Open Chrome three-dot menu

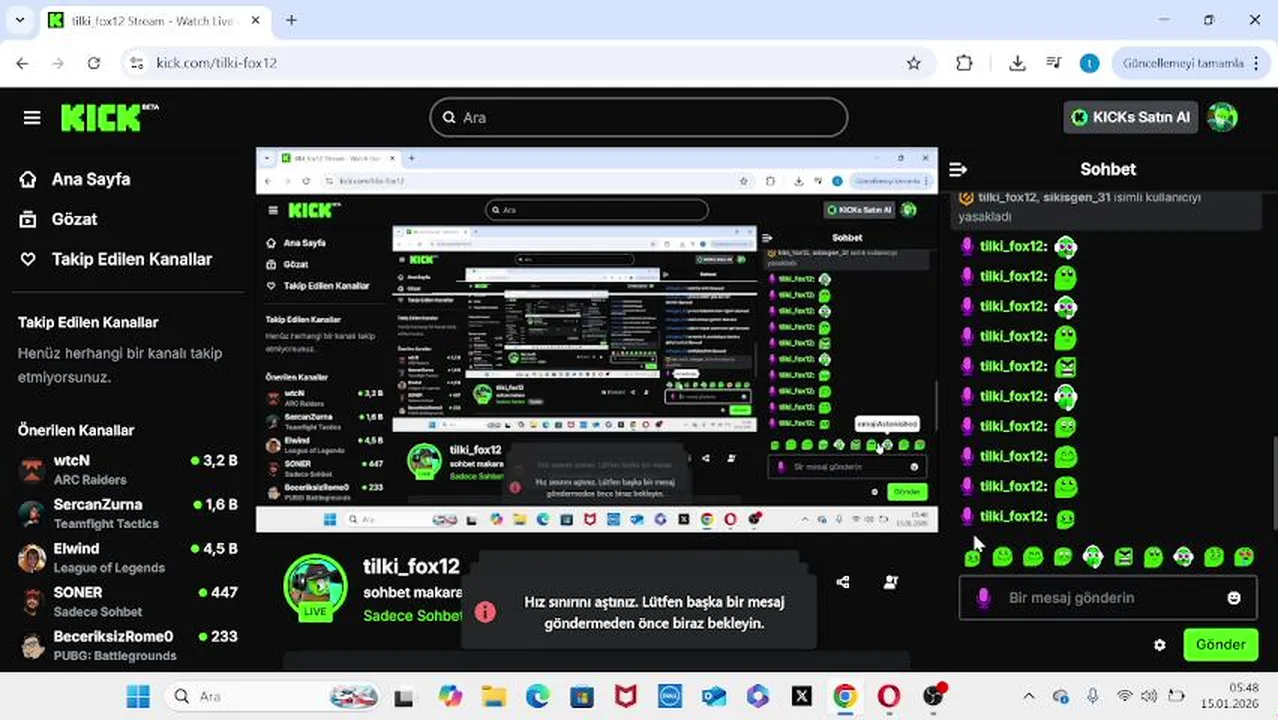pyautogui.click(x=1257, y=63)
